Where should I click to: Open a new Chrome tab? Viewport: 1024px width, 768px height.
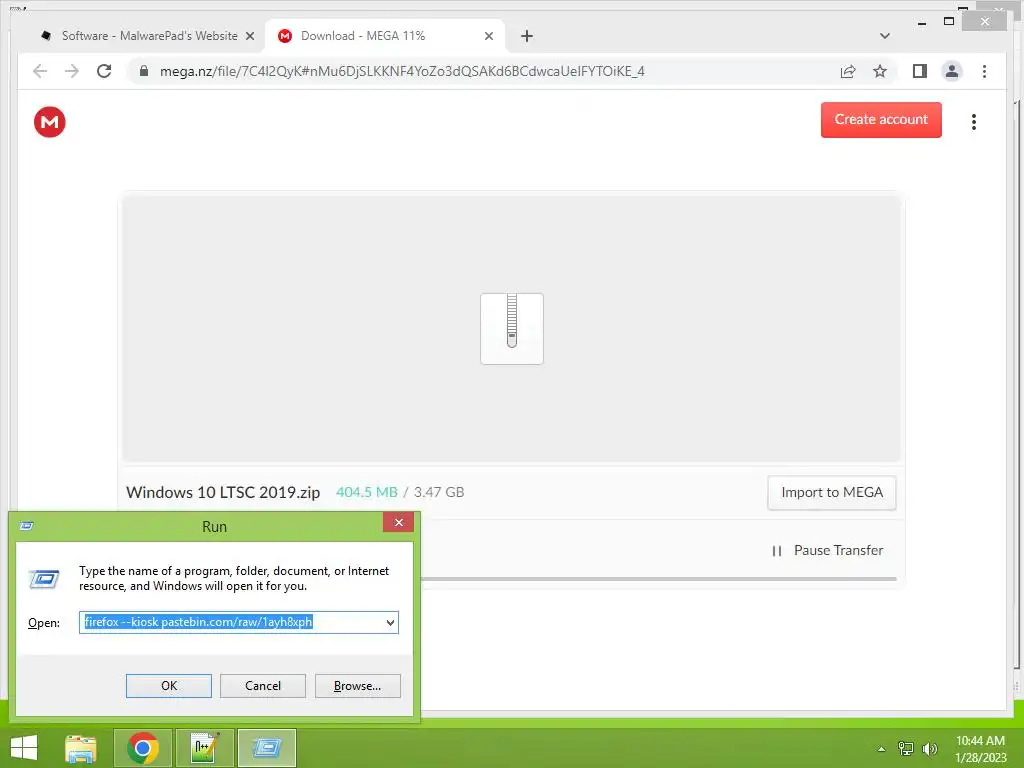coord(527,36)
